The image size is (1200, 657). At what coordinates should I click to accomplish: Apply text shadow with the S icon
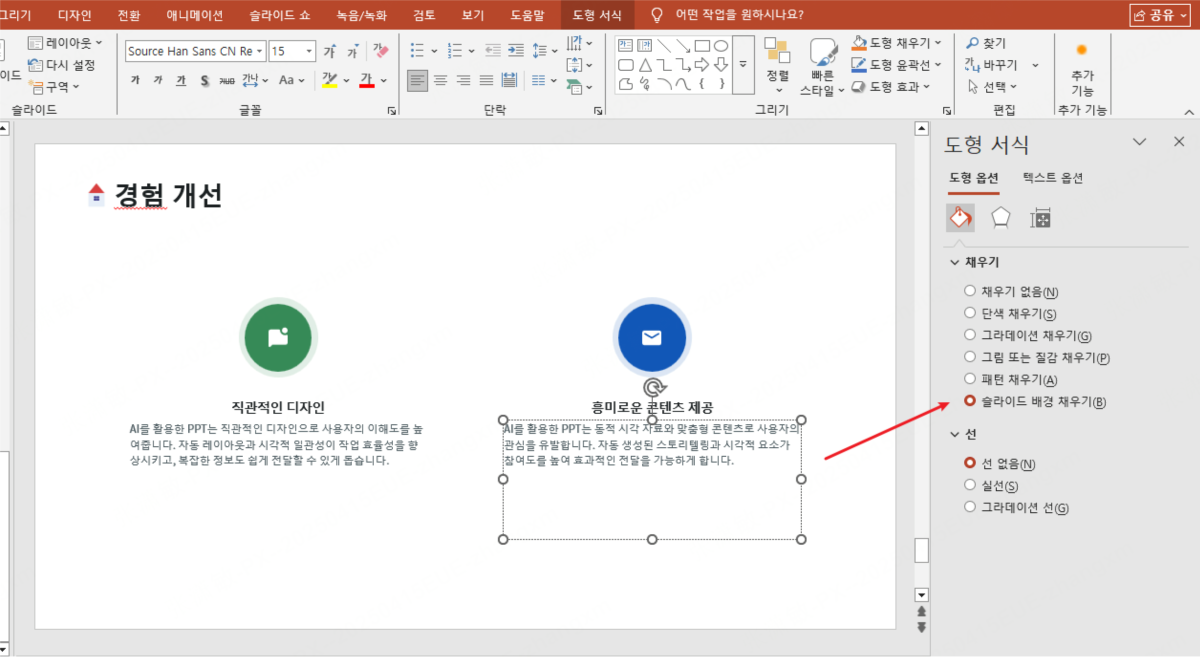click(x=204, y=80)
